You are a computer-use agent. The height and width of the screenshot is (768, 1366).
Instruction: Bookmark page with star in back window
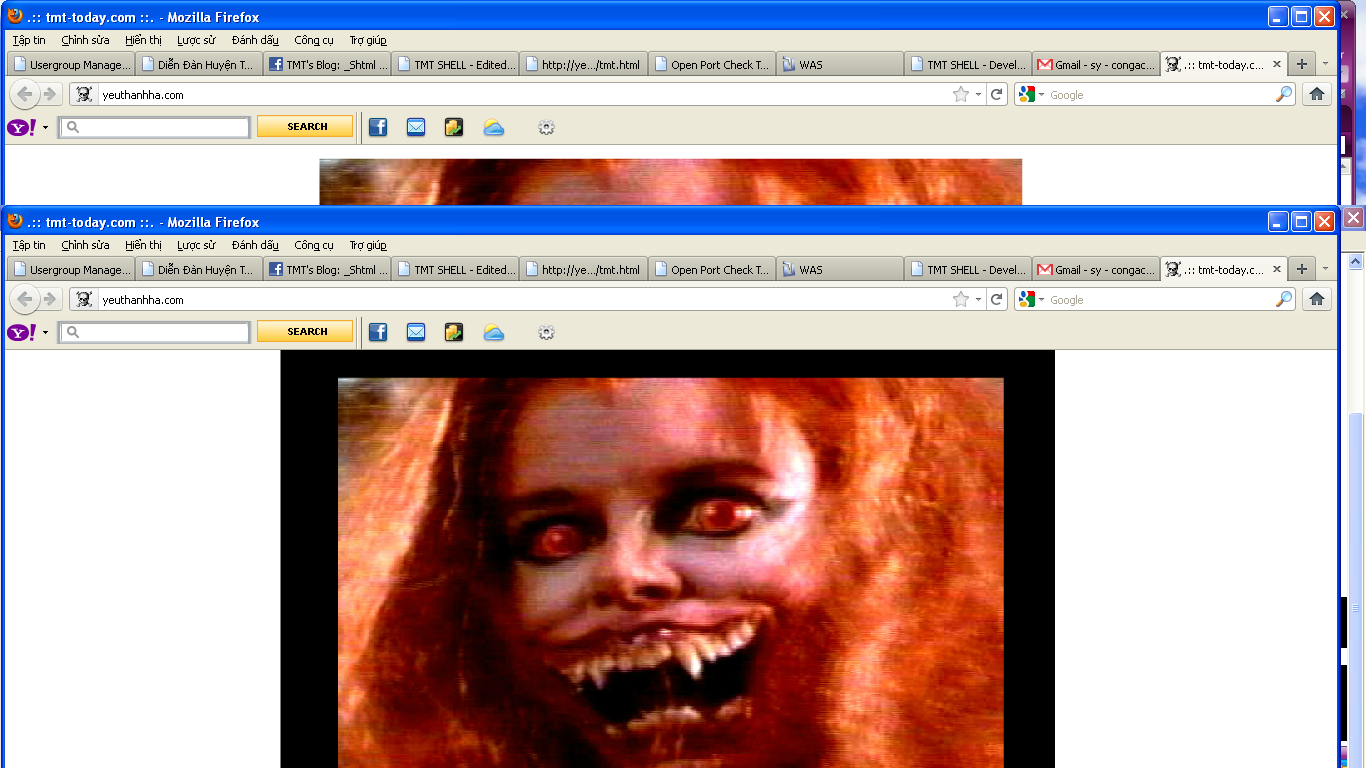pos(961,94)
